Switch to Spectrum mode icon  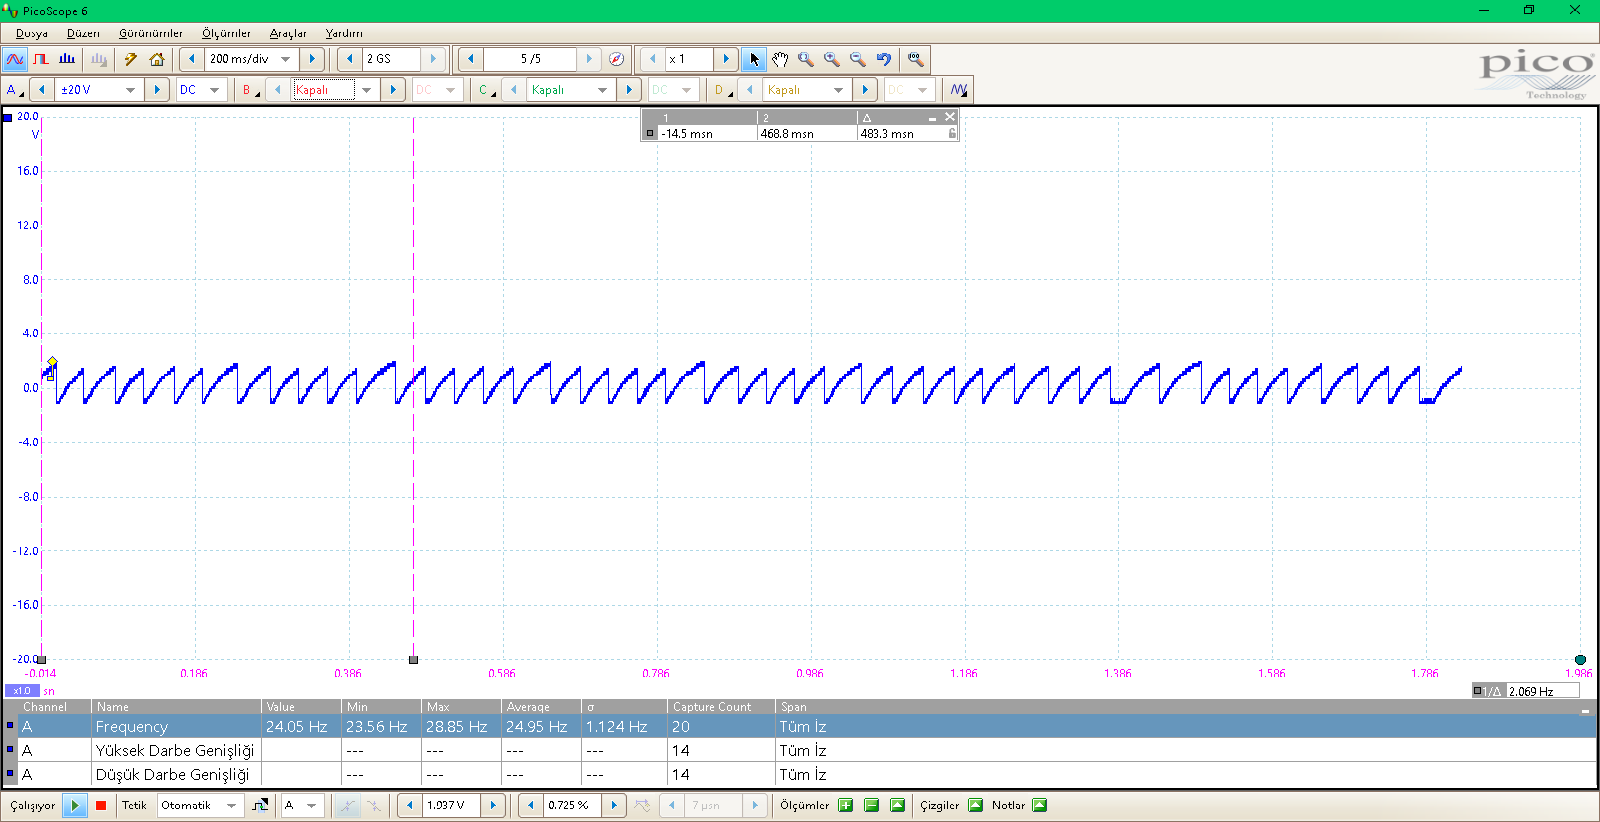coord(67,59)
